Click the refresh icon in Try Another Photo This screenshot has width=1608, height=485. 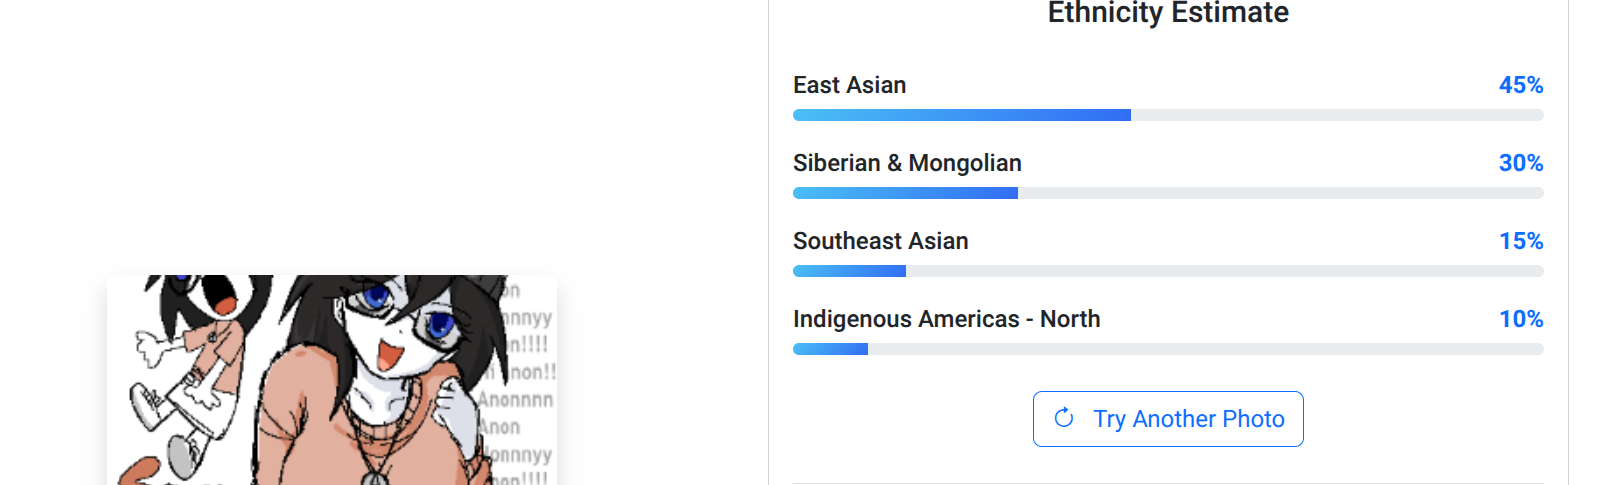pyautogui.click(x=1064, y=418)
